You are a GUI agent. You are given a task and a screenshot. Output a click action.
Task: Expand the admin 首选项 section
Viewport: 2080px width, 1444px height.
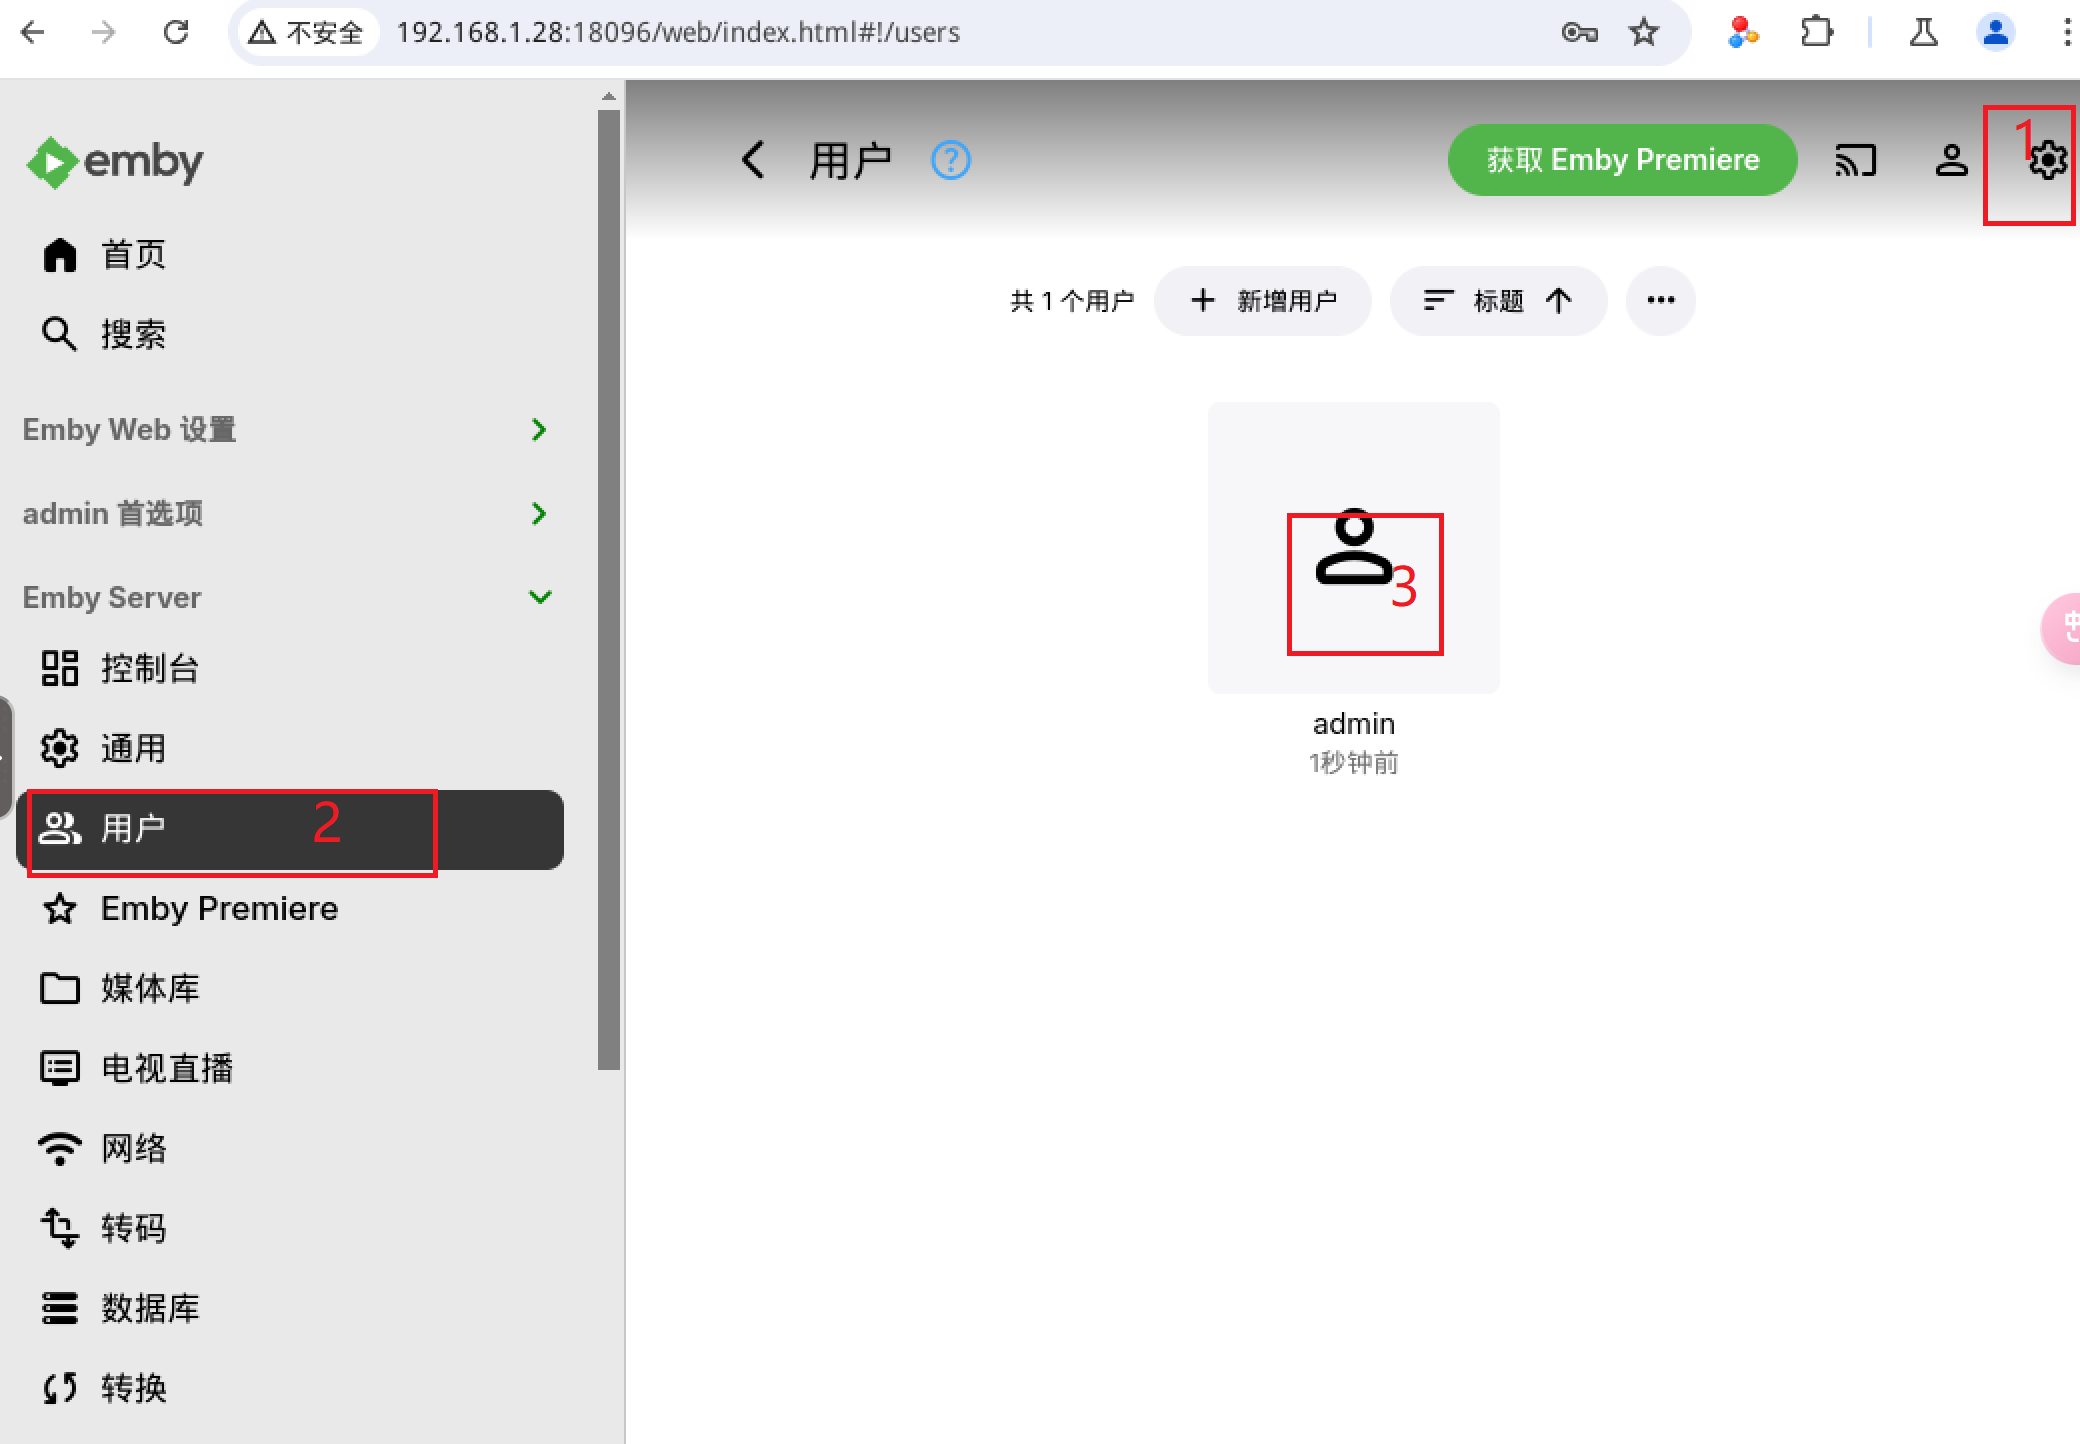[290, 514]
